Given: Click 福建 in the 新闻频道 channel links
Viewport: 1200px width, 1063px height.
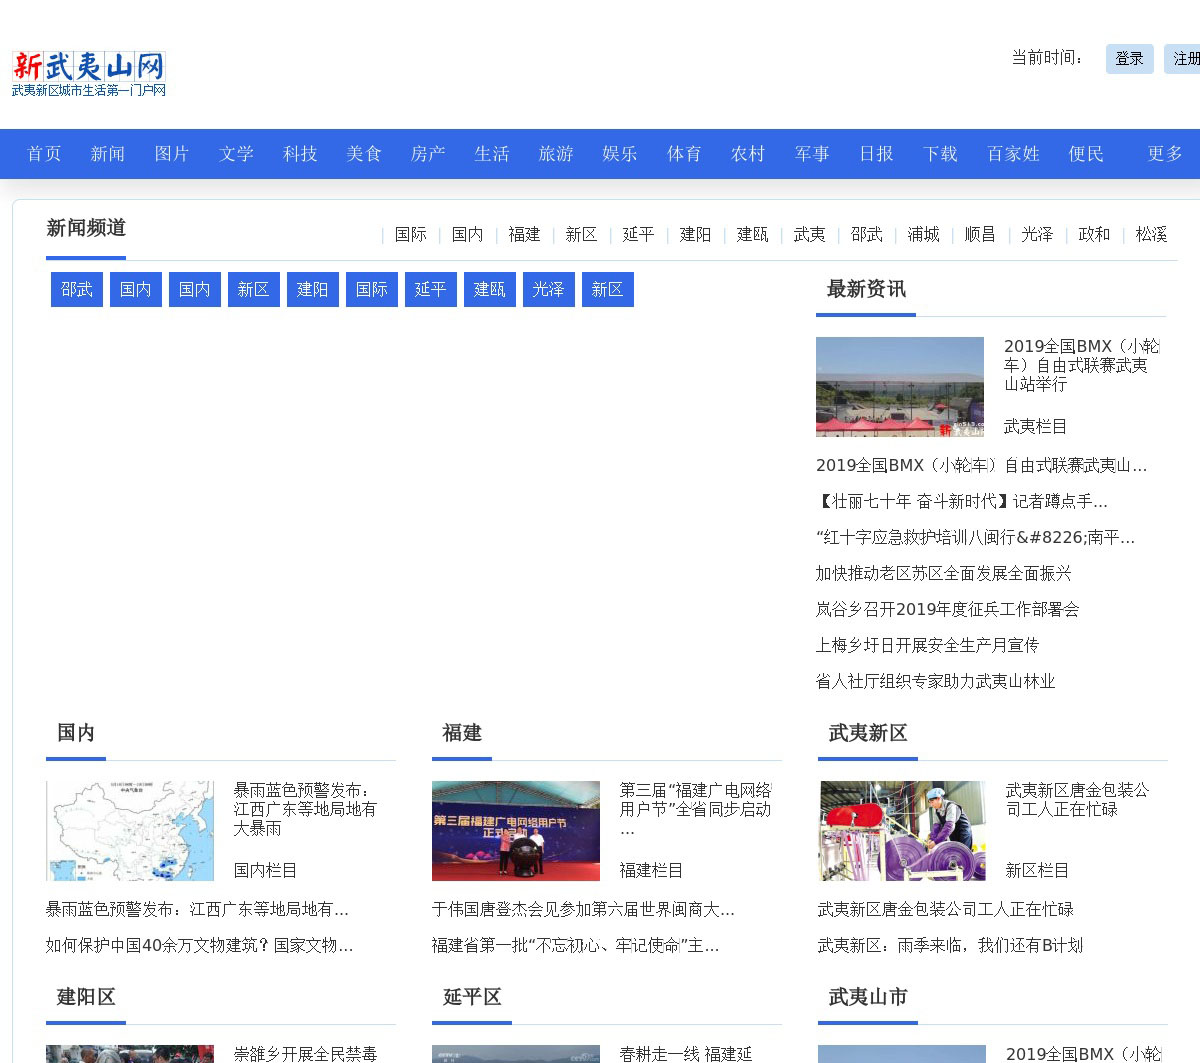Looking at the screenshot, I should (524, 234).
